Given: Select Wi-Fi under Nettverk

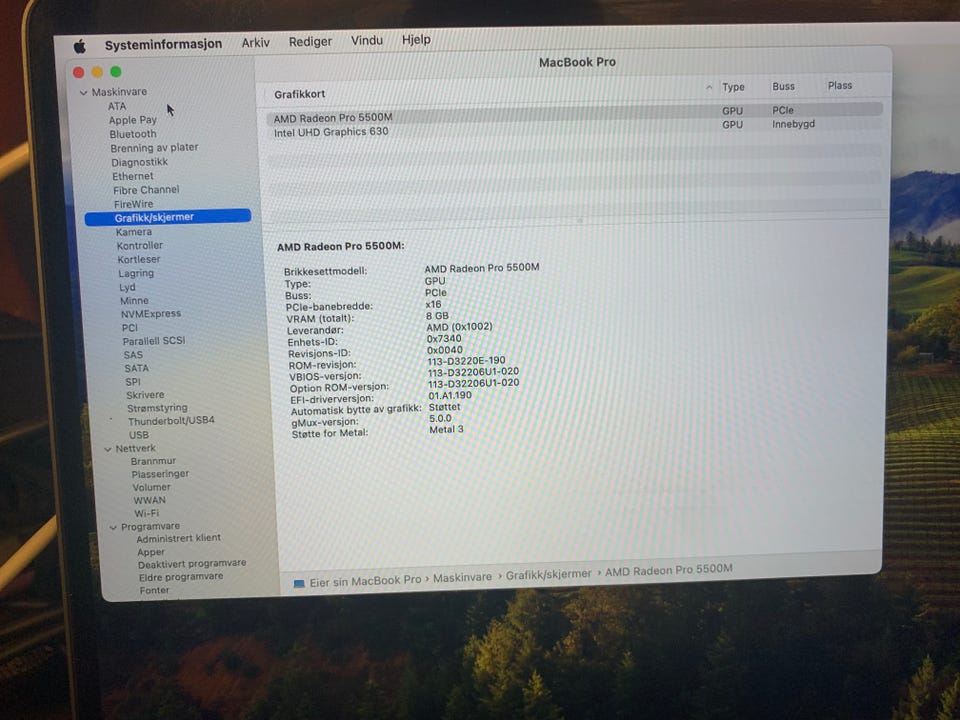Looking at the screenshot, I should pos(146,513).
